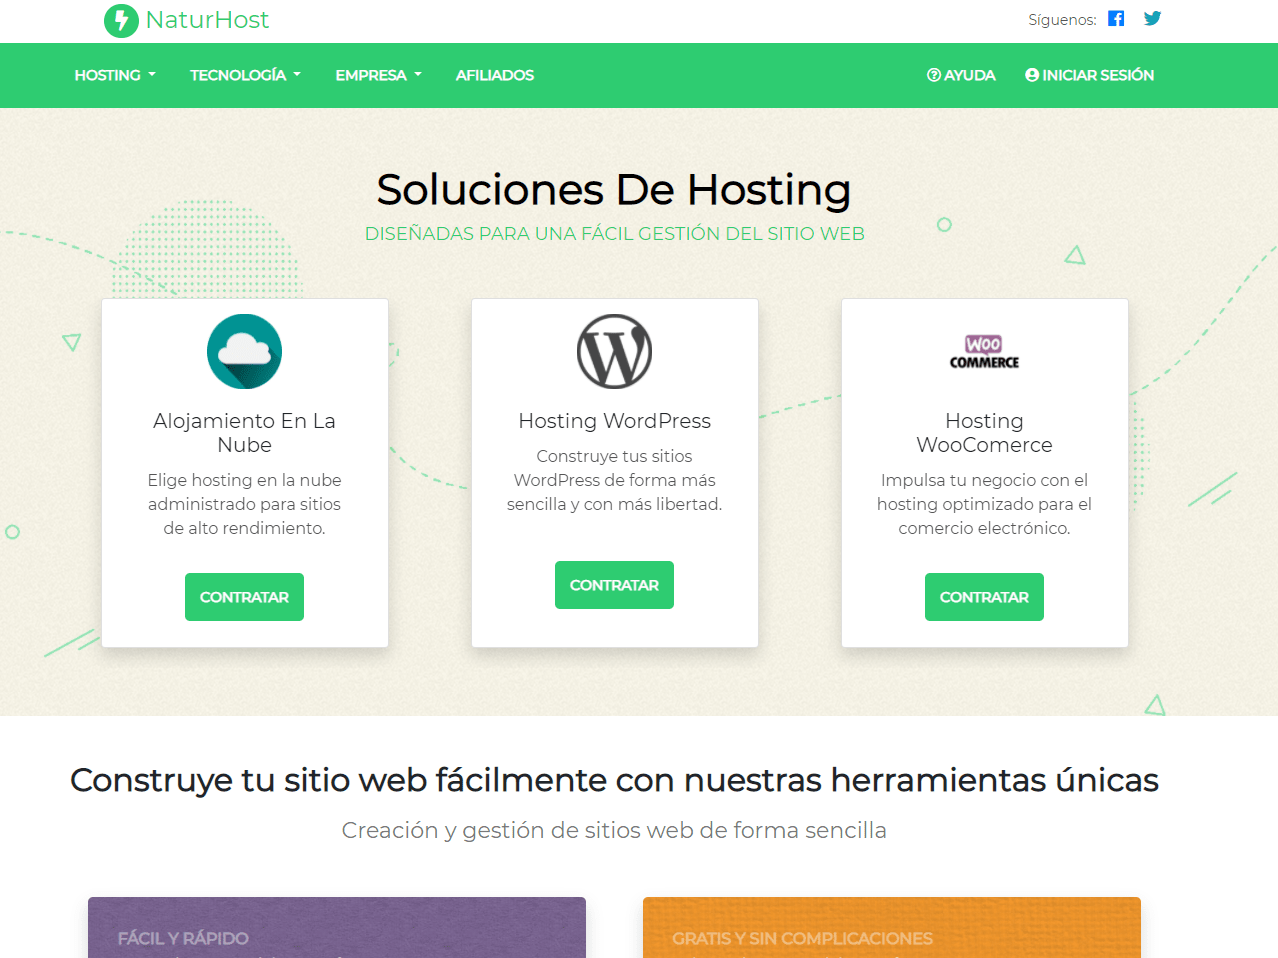Viewport: 1278px width, 958px height.
Task: Open the purple FÁCIL Y RÁPIDO card
Action: coord(337,928)
